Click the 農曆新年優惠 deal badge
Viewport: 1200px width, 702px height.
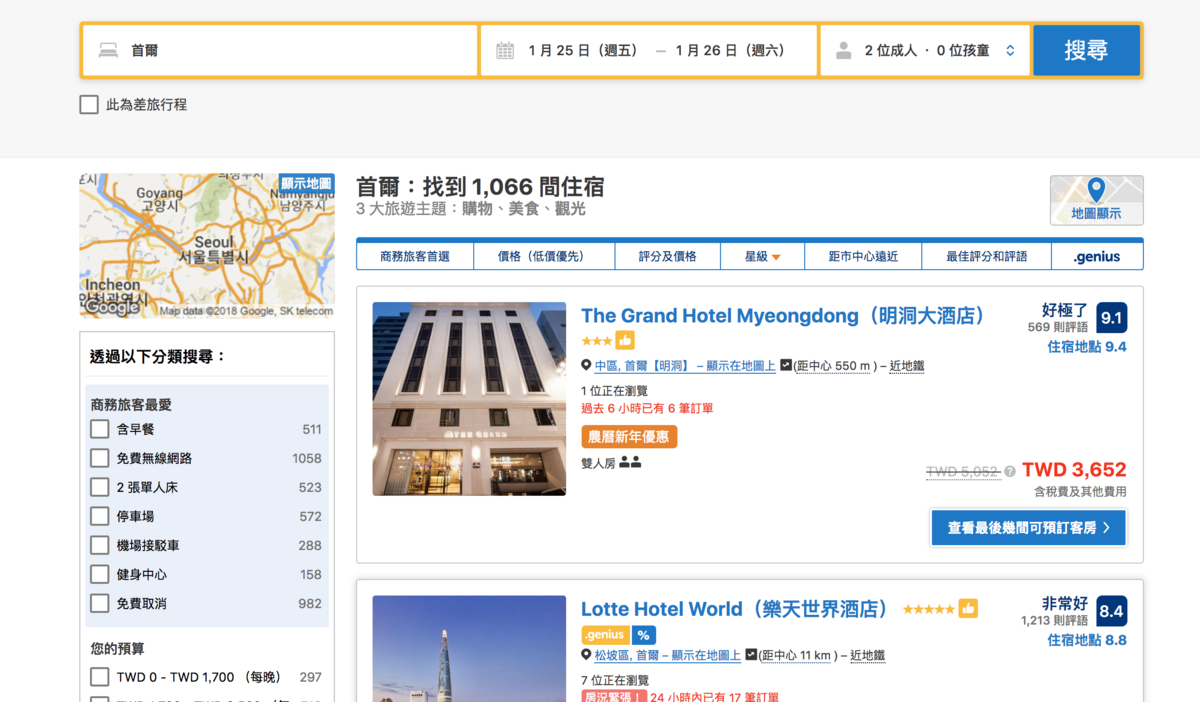[x=629, y=437]
